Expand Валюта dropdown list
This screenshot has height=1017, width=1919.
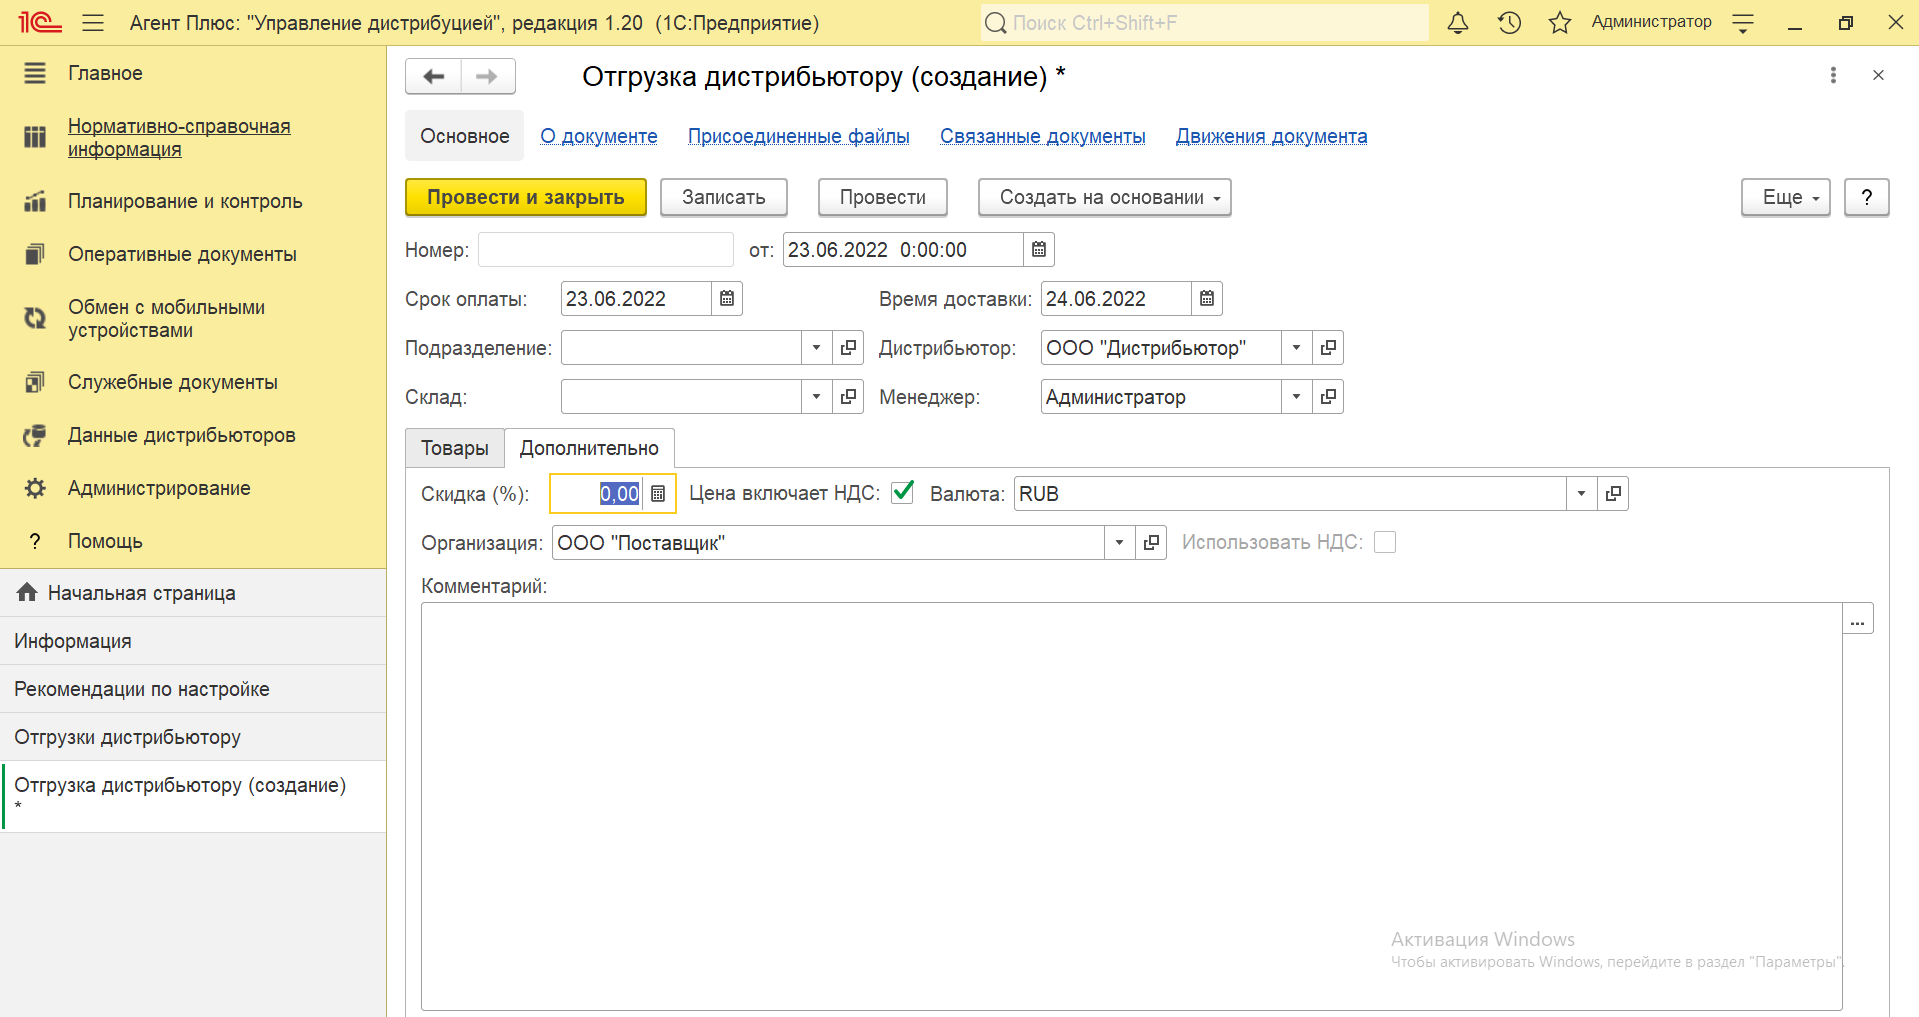(1582, 494)
